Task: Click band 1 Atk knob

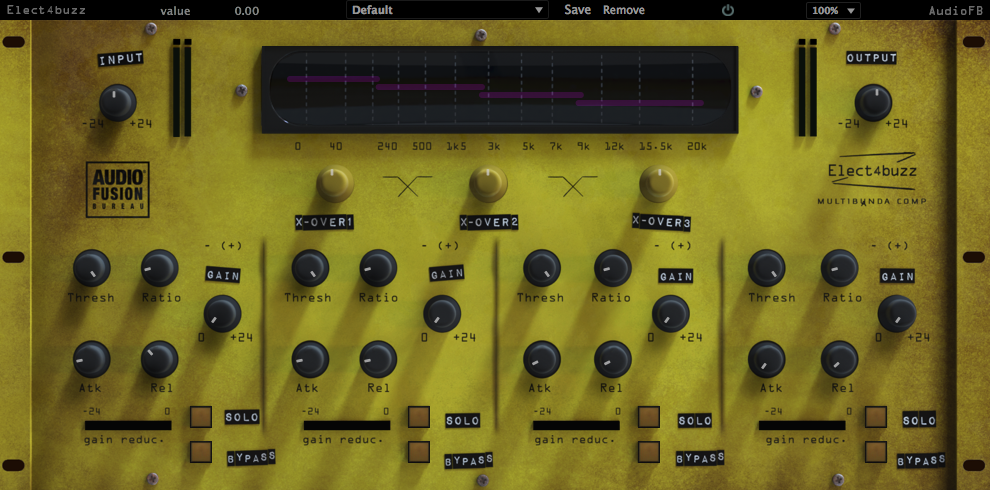Action: coord(92,359)
